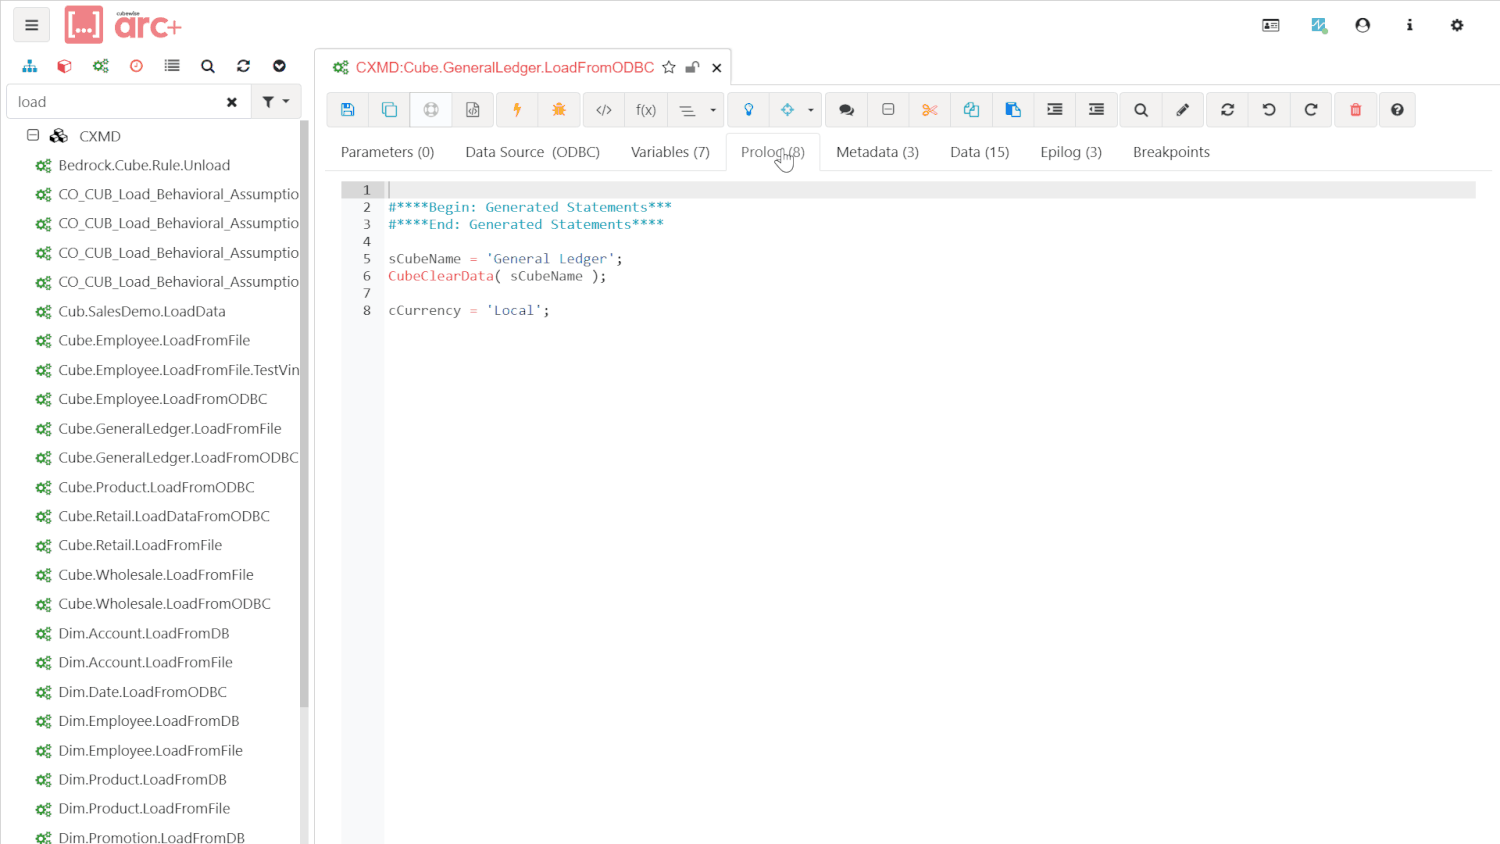Expand more options with the circled chevron
The image size is (1500, 844).
tap(280, 66)
